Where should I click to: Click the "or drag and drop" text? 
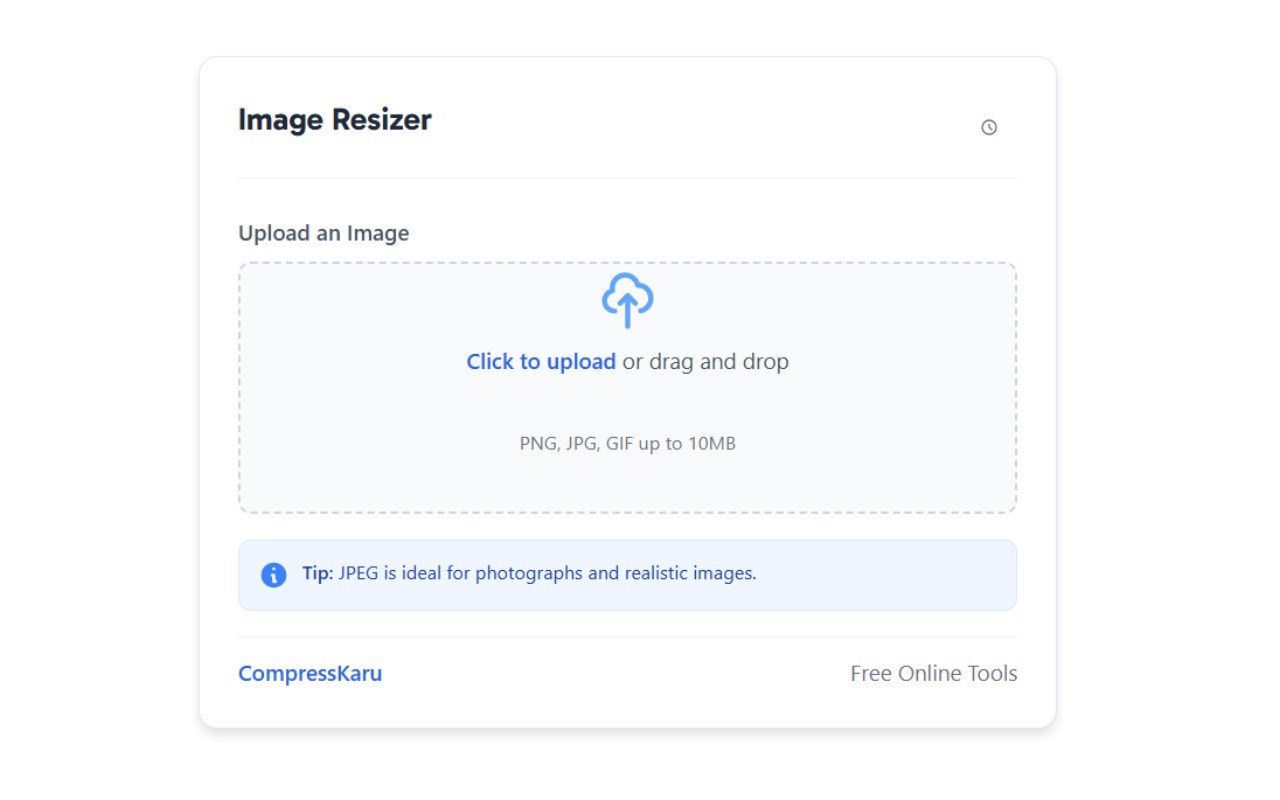tap(706, 362)
